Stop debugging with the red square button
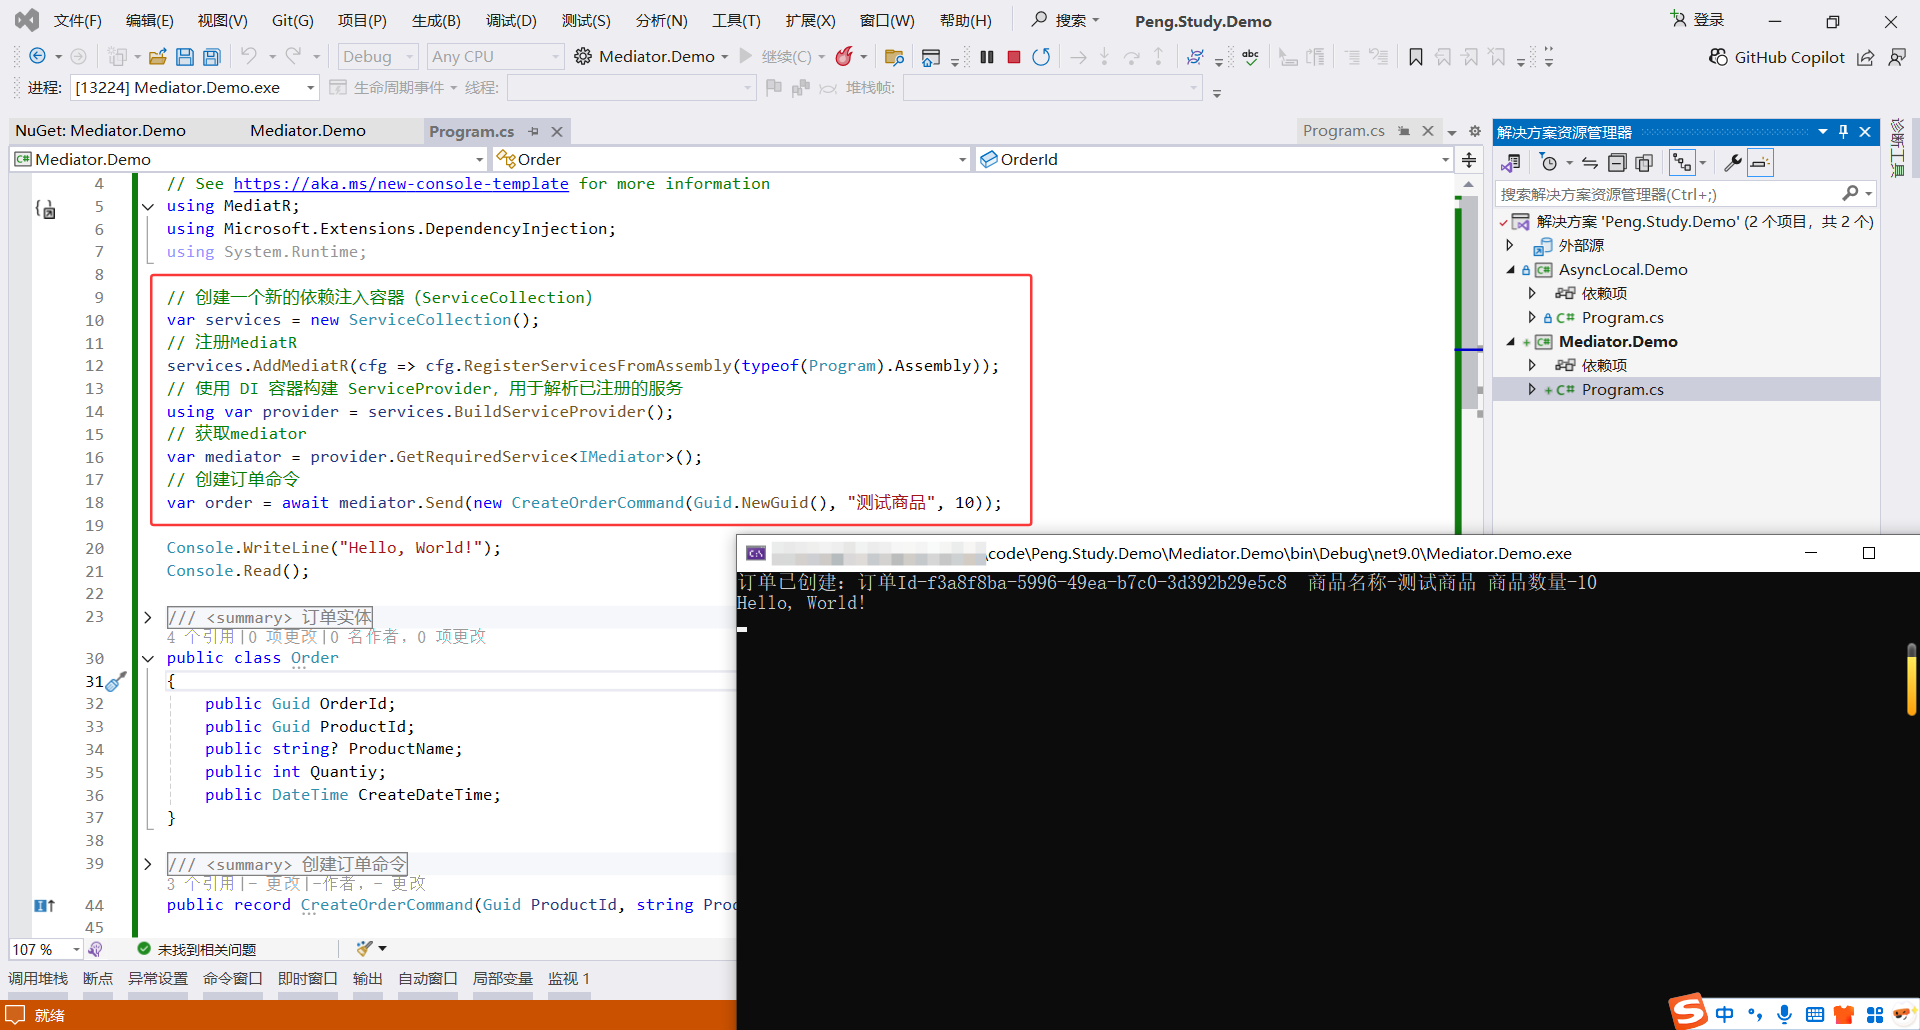1920x1030 pixels. pos(1014,57)
